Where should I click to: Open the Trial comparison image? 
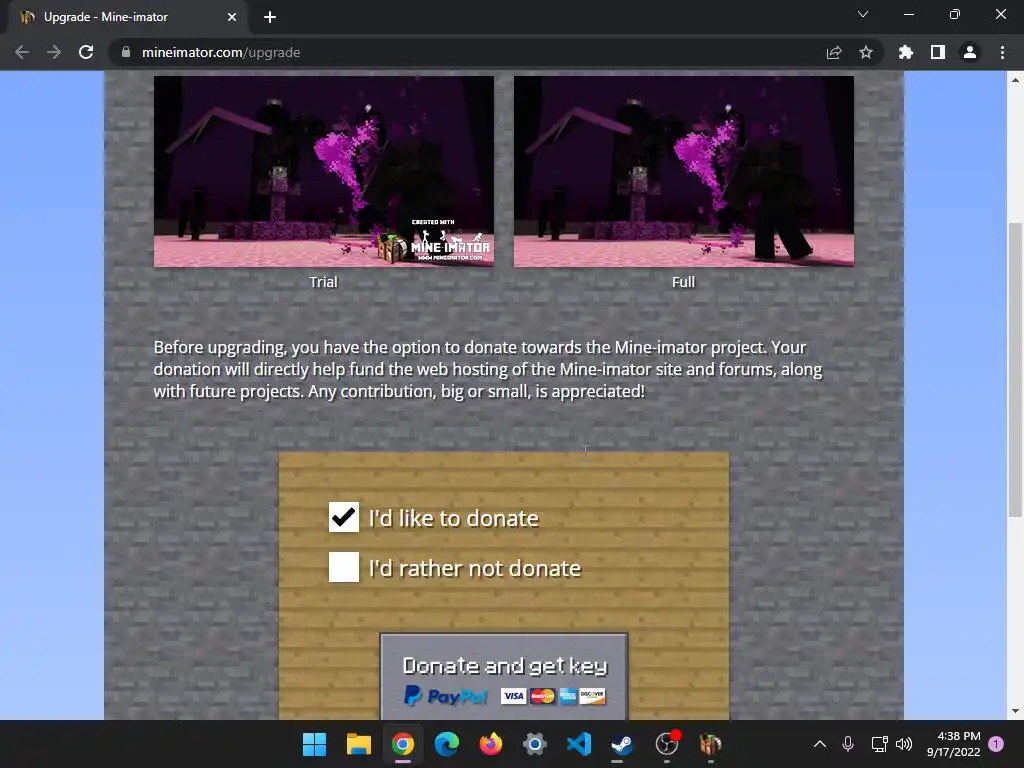click(324, 172)
